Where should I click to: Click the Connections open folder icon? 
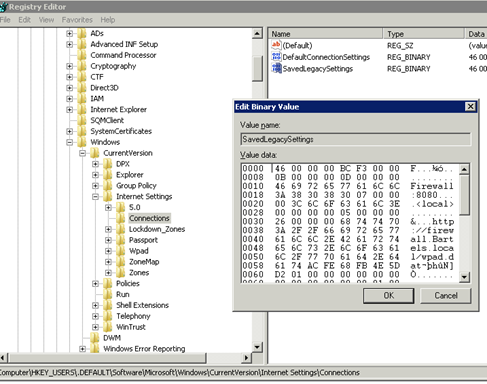pyautogui.click(x=121, y=218)
